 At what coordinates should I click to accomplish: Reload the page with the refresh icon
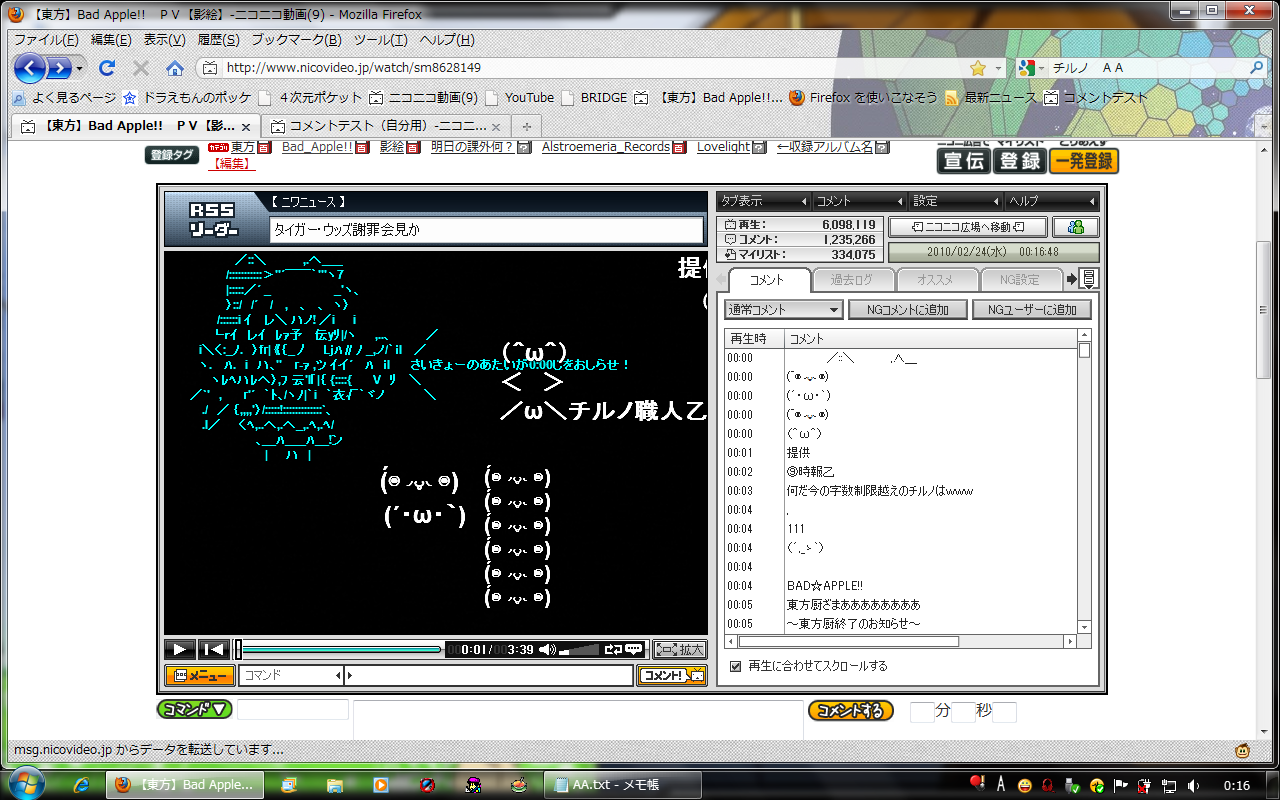(107, 68)
